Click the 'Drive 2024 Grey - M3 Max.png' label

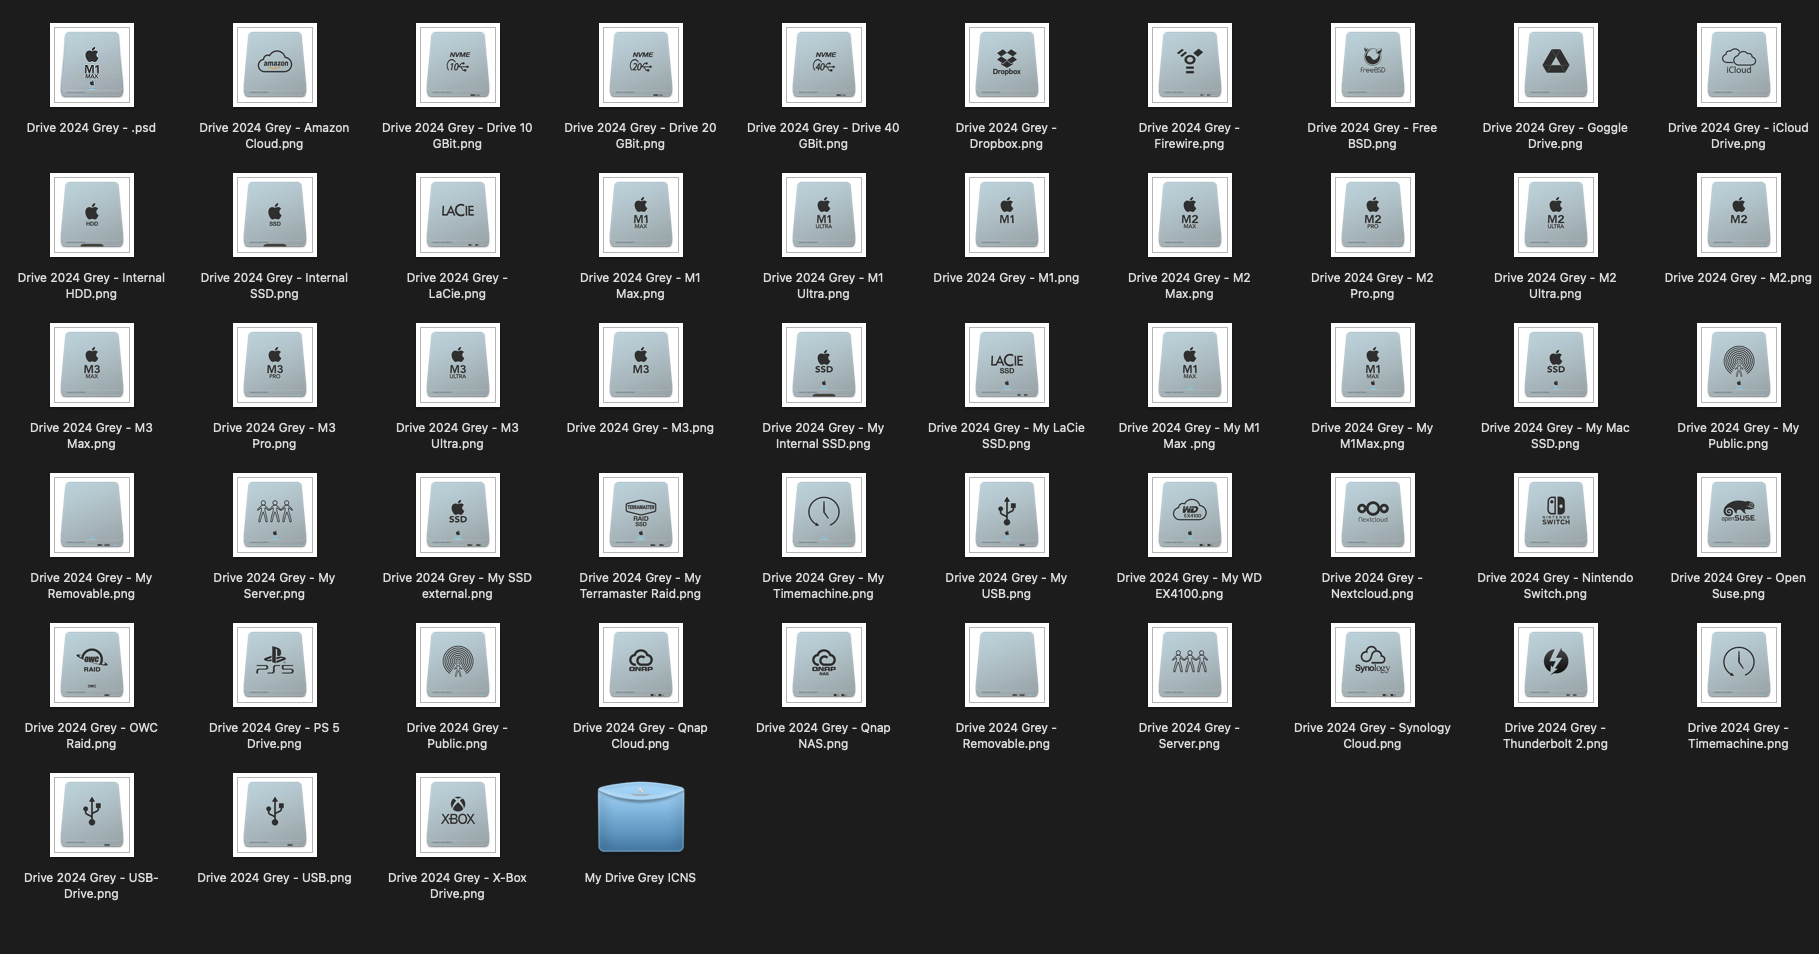[91, 436]
